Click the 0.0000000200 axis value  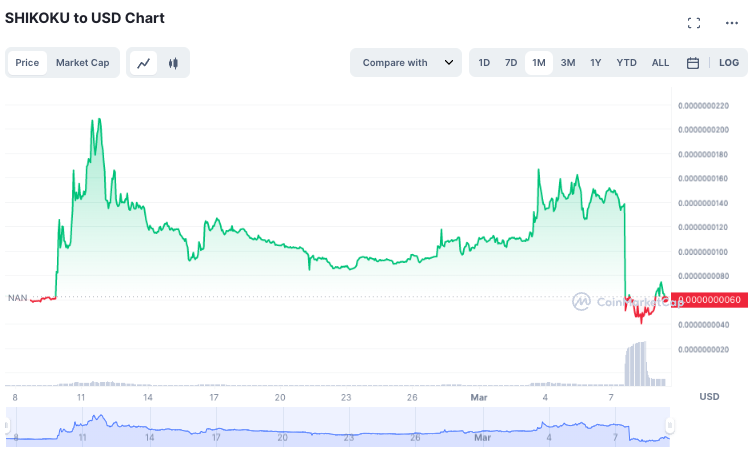[703, 130]
